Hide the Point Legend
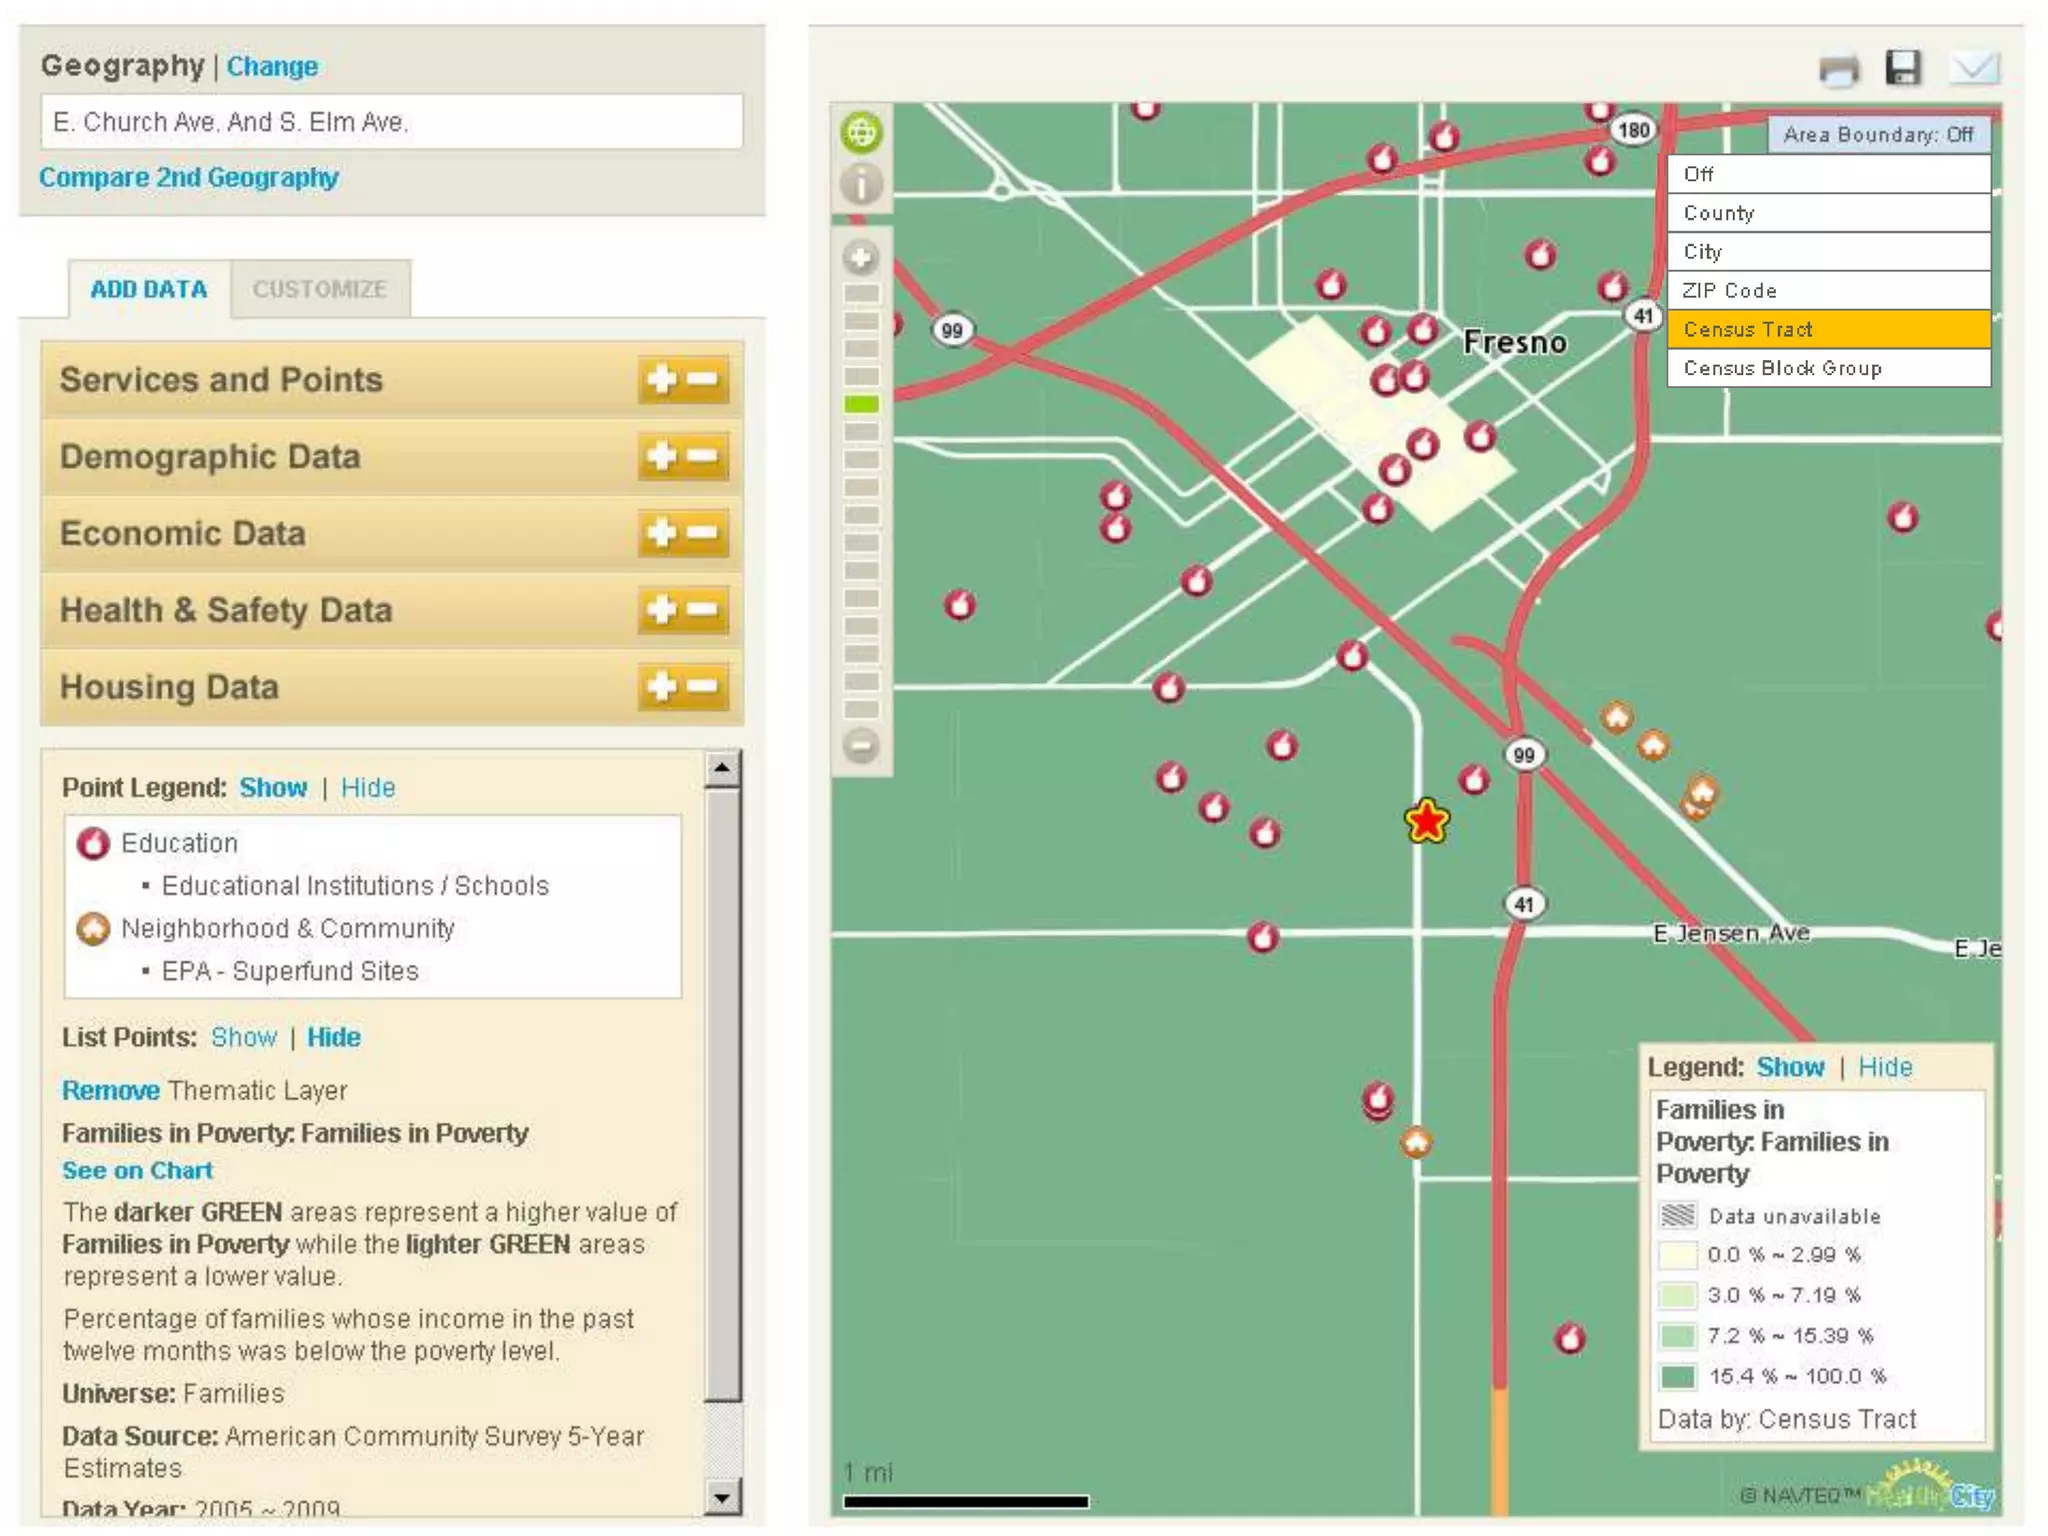Image resolution: width=2048 pixels, height=1536 pixels. (368, 788)
